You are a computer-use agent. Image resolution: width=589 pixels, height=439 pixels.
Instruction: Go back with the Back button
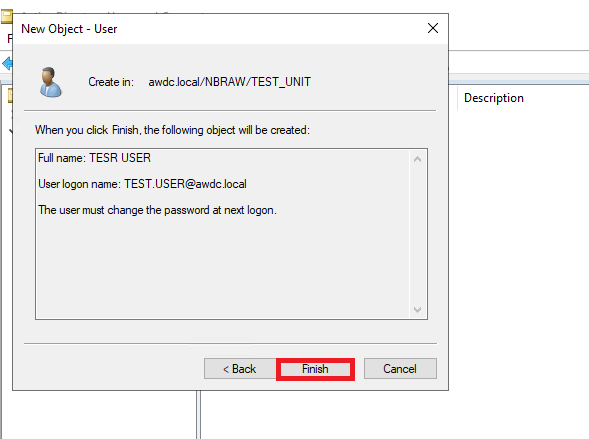pos(240,368)
